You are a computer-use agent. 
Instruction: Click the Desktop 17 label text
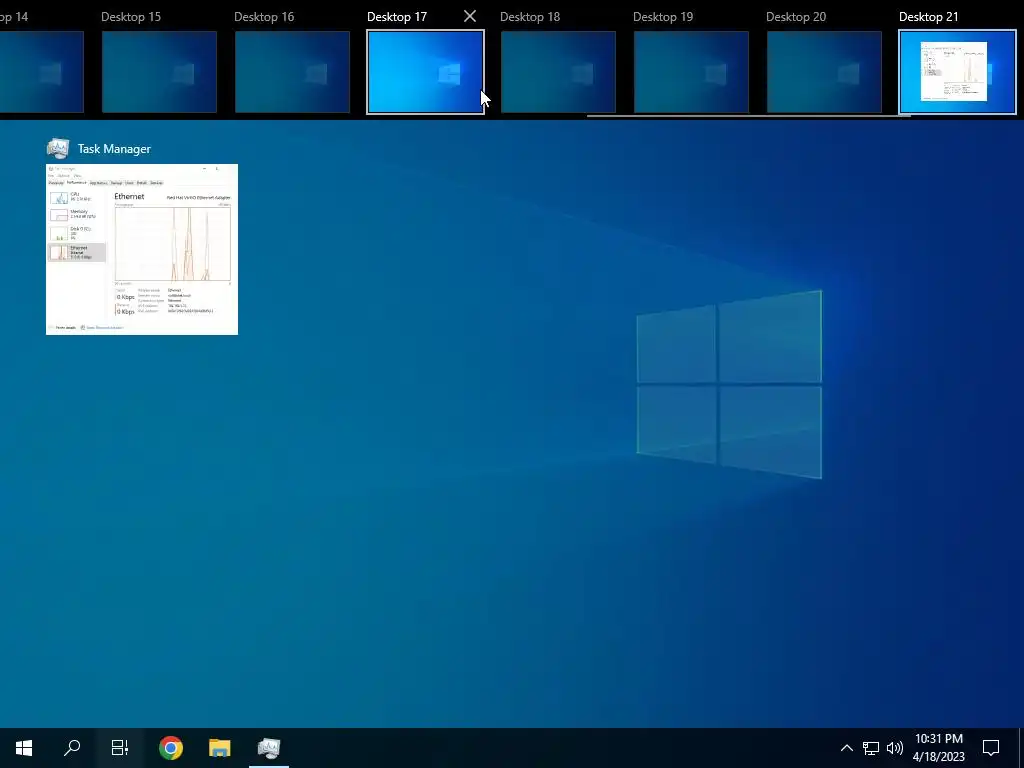click(397, 17)
